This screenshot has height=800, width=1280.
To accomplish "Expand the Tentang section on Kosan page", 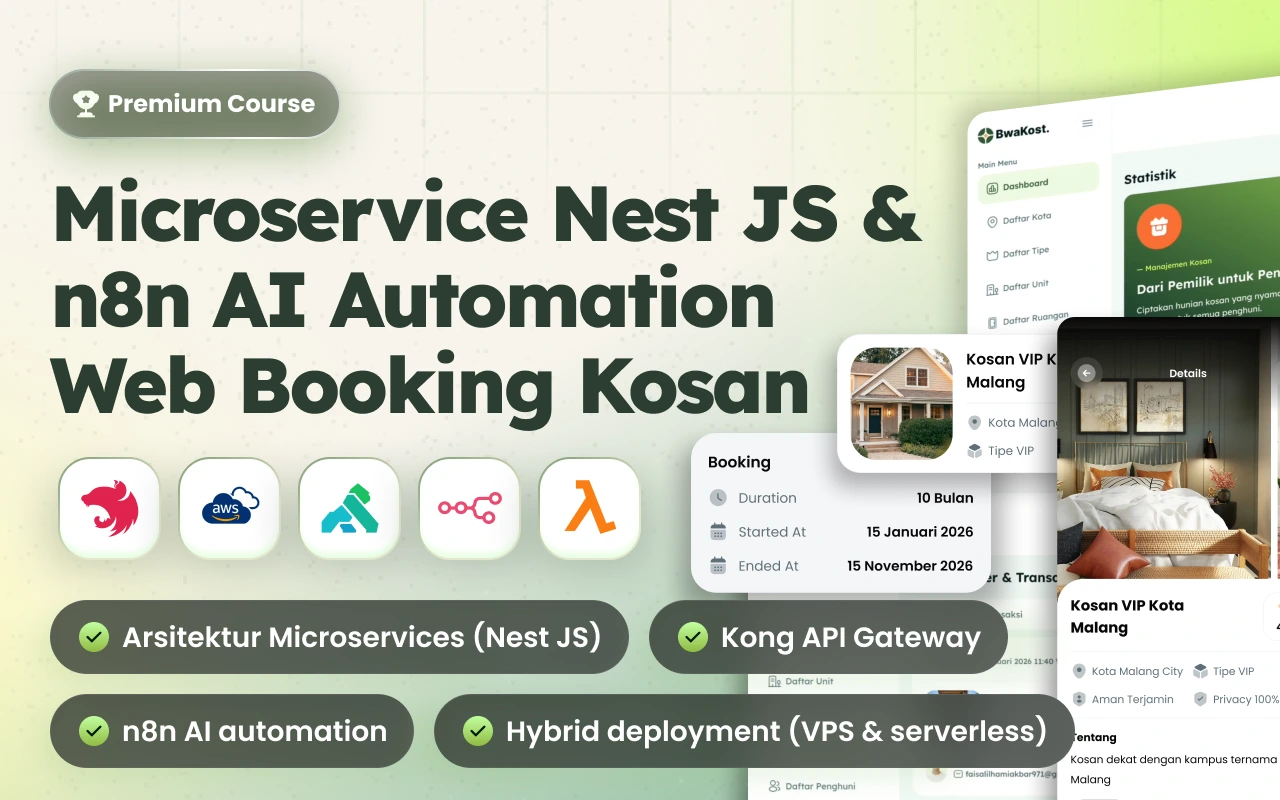I will [1091, 737].
